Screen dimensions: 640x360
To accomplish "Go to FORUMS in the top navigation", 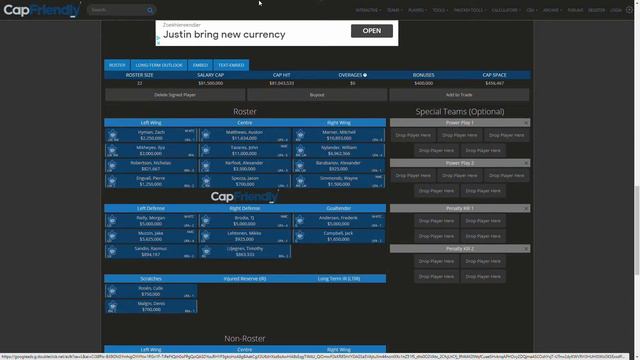I will pyautogui.click(x=575, y=10).
